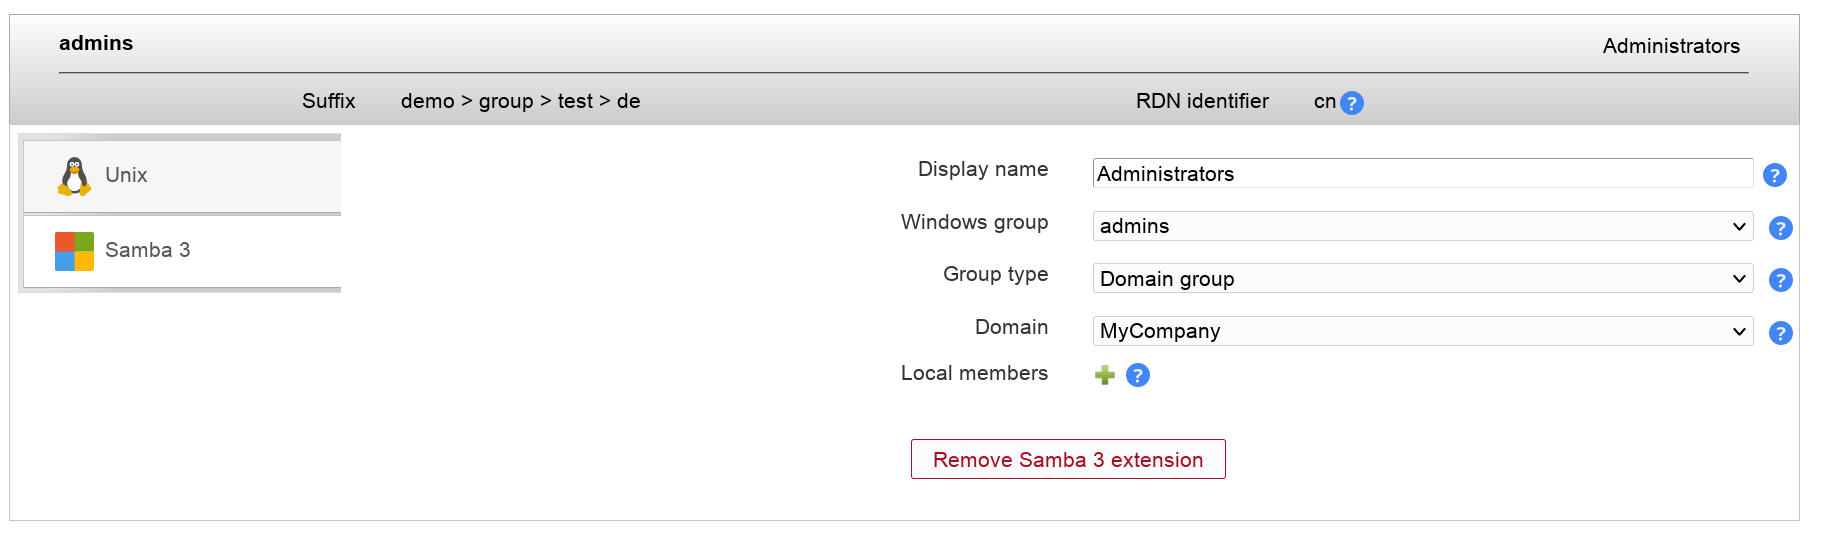Add local members with green plus
This screenshot has width=1824, height=543.
tap(1104, 375)
